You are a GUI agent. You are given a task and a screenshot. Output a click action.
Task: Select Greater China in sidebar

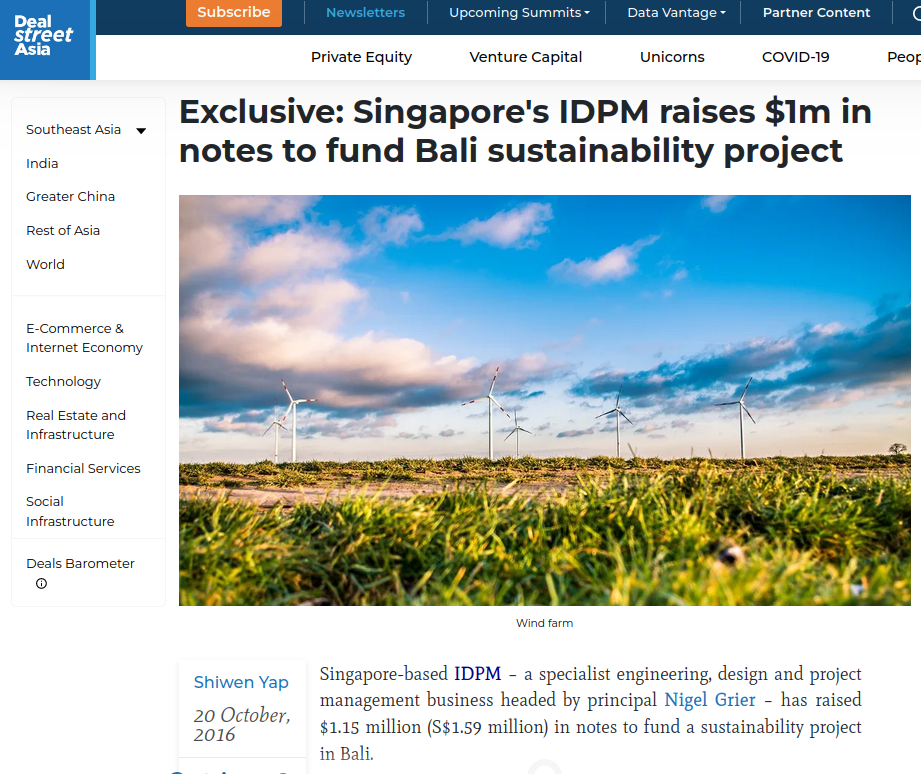(70, 197)
